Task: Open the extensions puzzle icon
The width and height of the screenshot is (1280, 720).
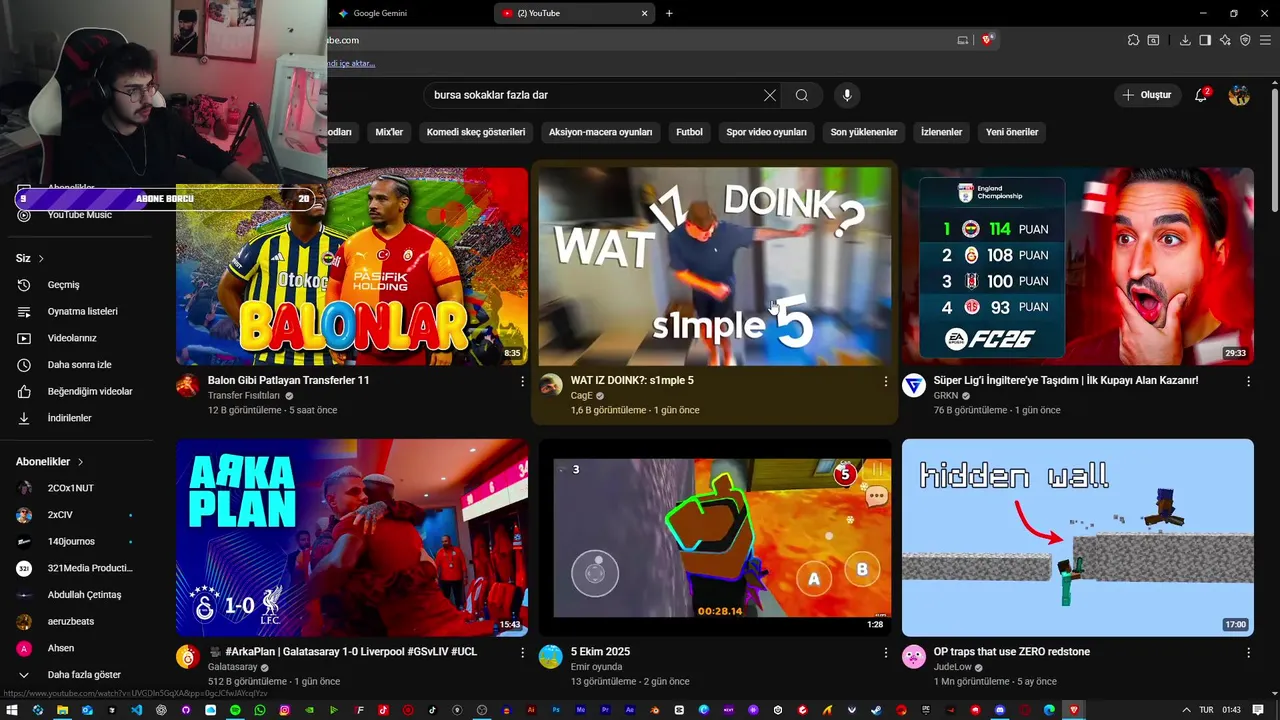Action: tap(1133, 40)
